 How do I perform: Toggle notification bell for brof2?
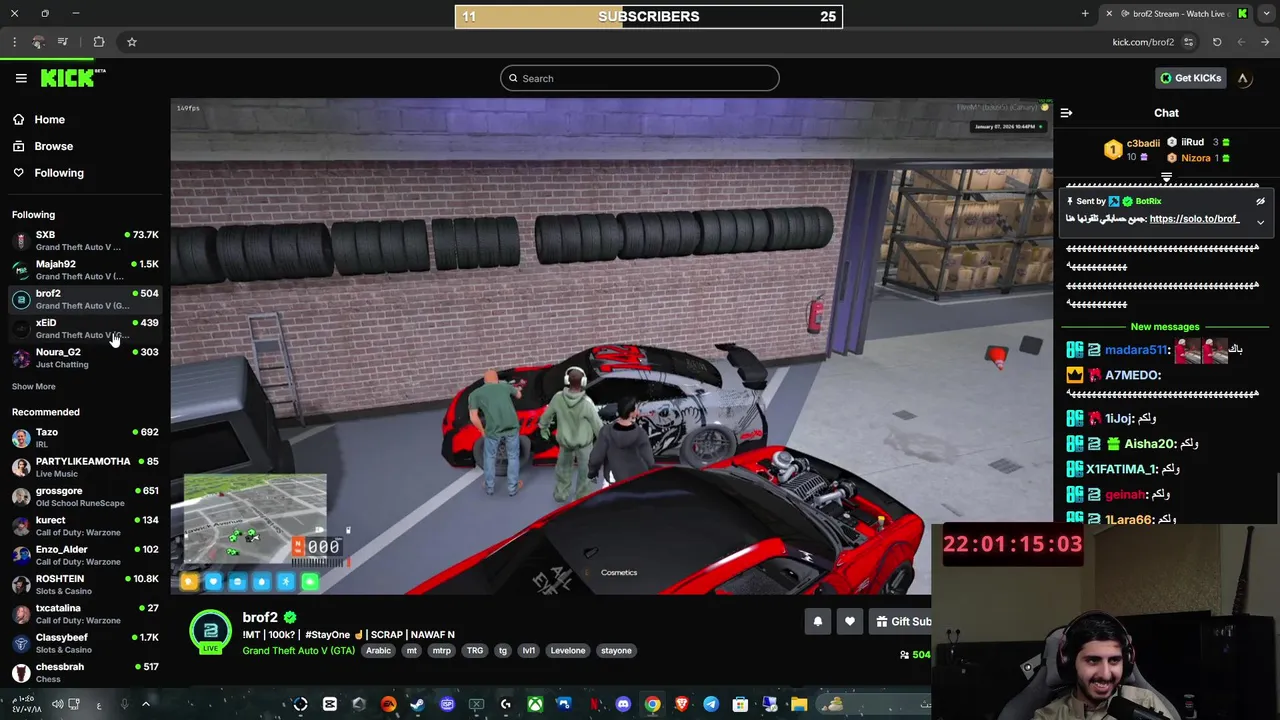[x=817, y=621]
